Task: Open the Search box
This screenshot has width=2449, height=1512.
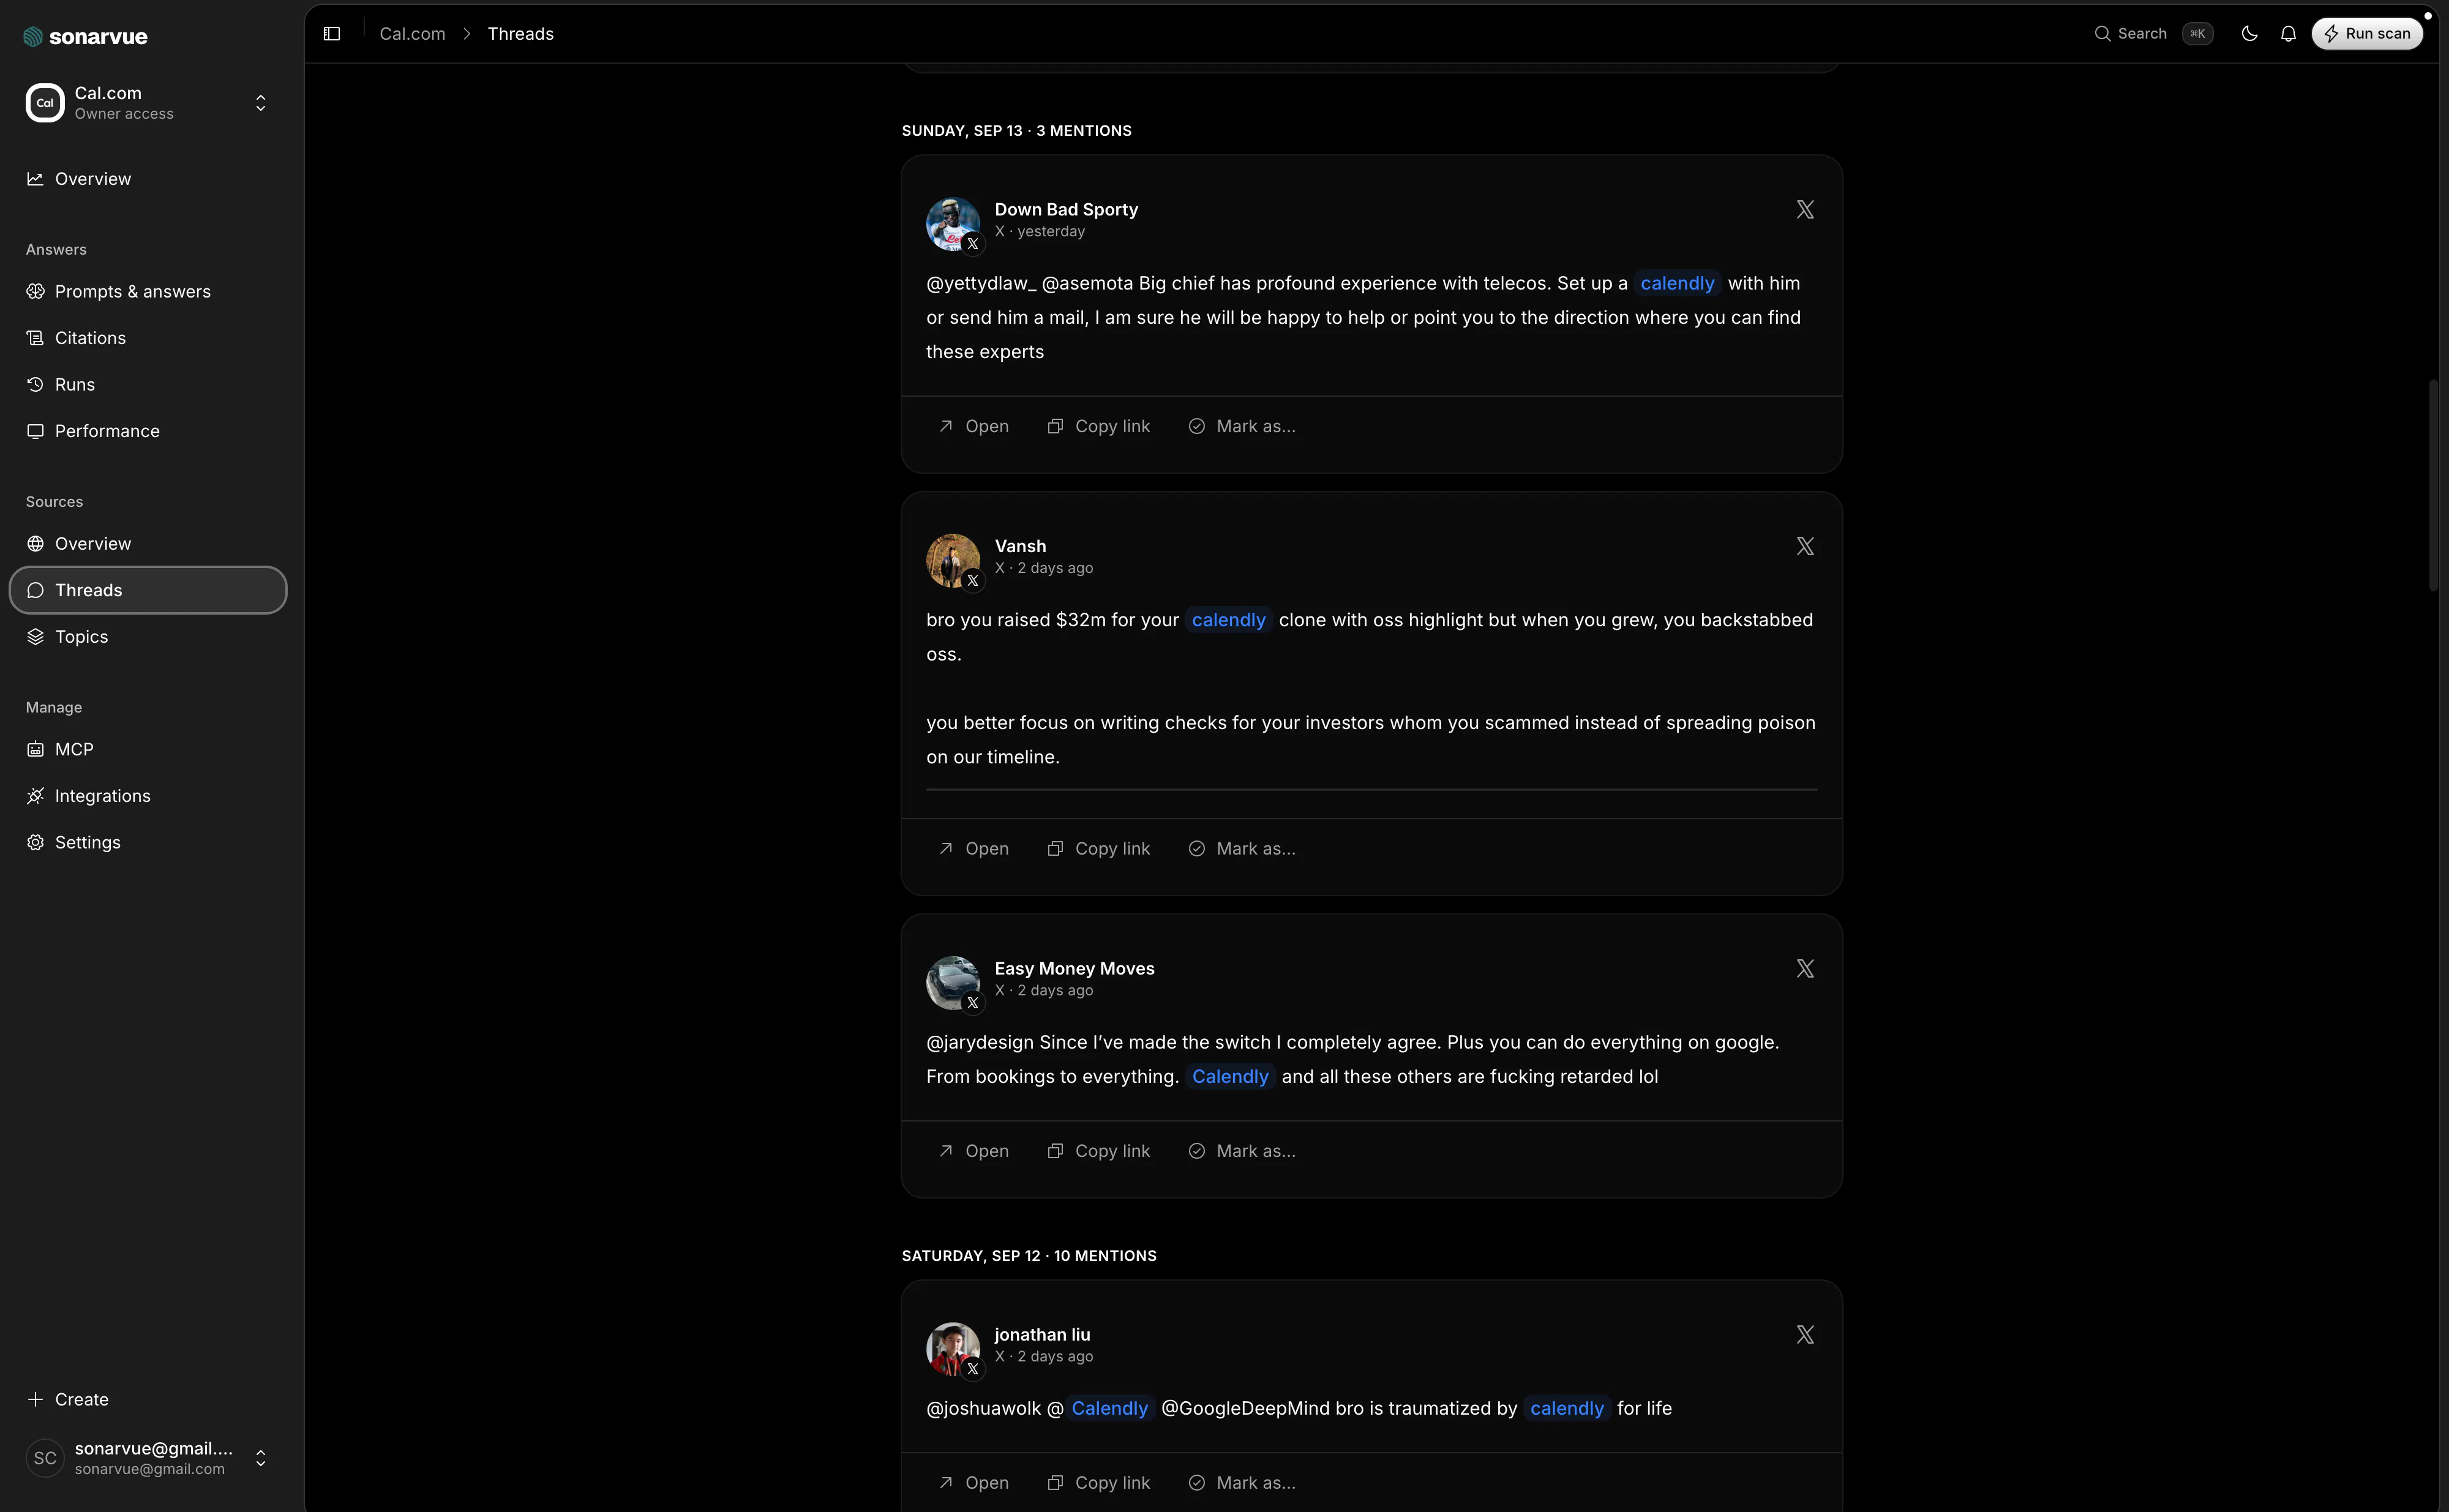Action: pos(2153,34)
